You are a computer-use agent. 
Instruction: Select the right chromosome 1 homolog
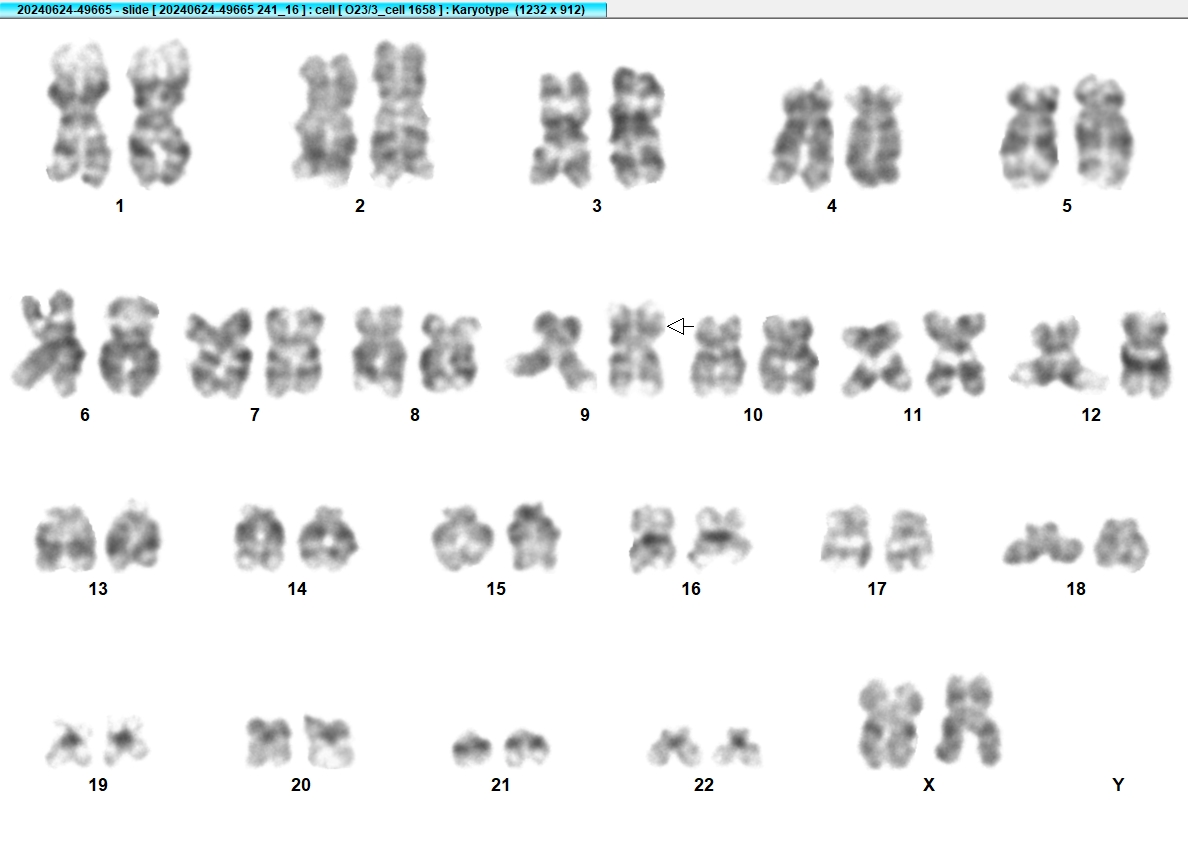[x=159, y=112]
